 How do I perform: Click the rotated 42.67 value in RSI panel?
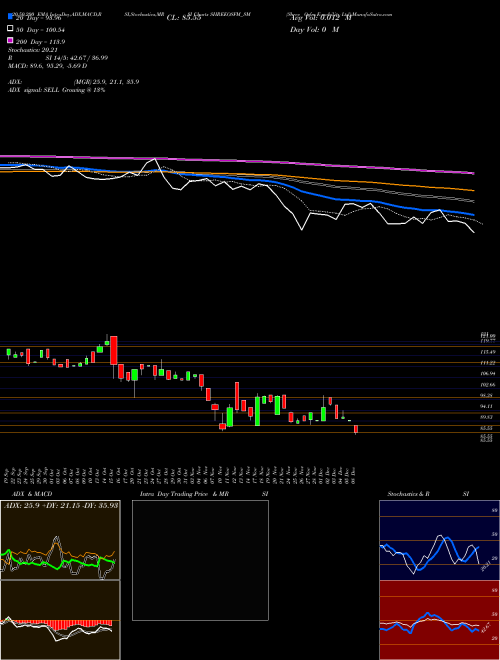486,627
